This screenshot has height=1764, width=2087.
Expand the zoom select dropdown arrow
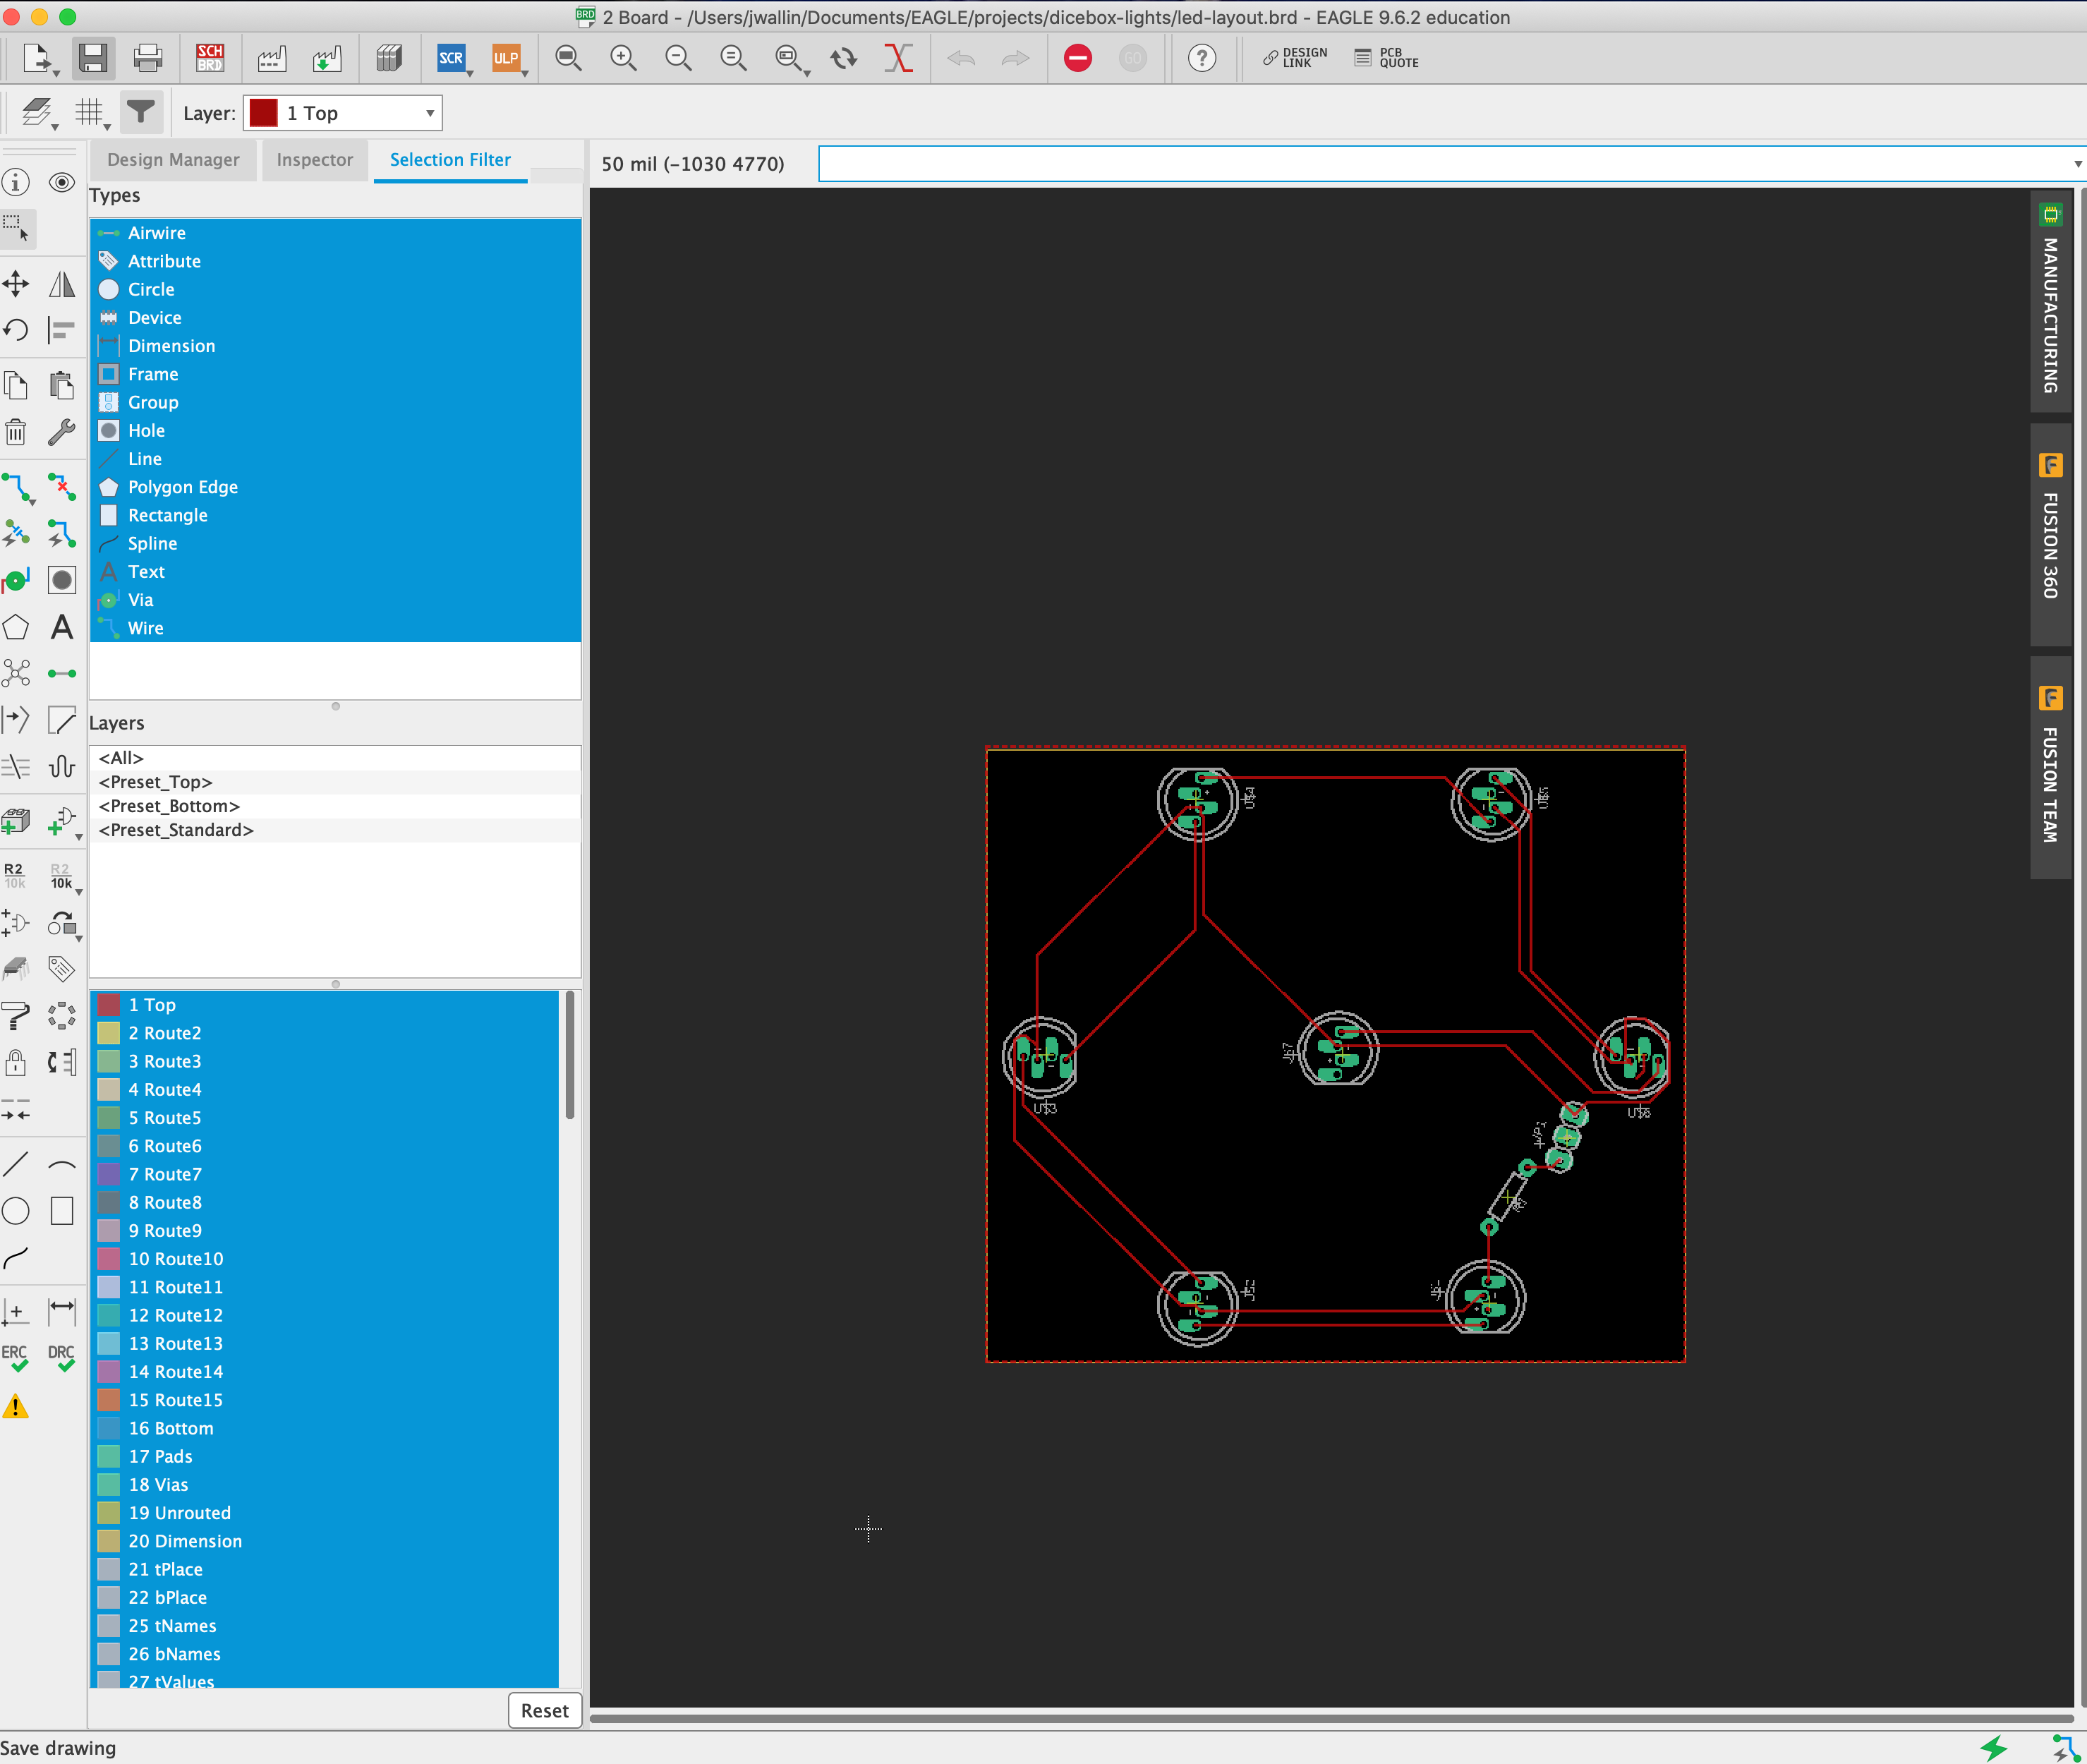point(806,73)
